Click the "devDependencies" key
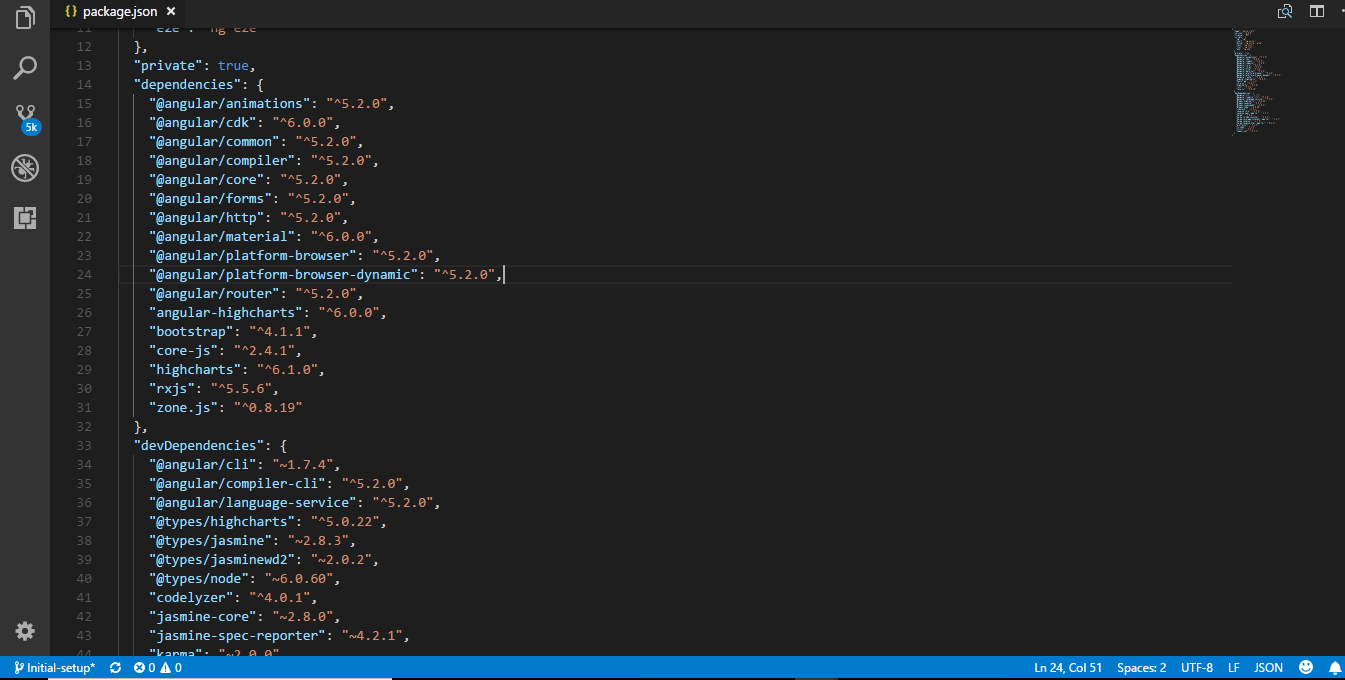 point(199,446)
